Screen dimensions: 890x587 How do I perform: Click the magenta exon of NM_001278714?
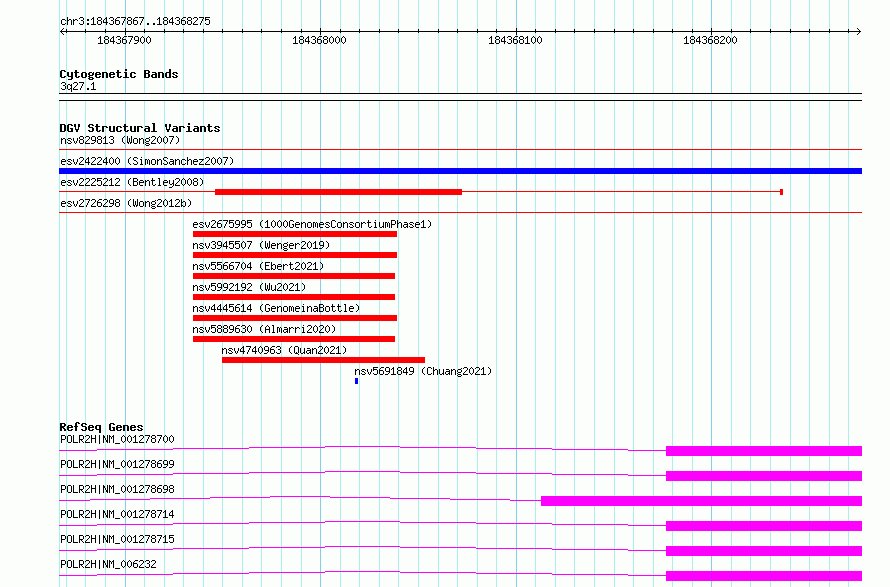click(764, 526)
